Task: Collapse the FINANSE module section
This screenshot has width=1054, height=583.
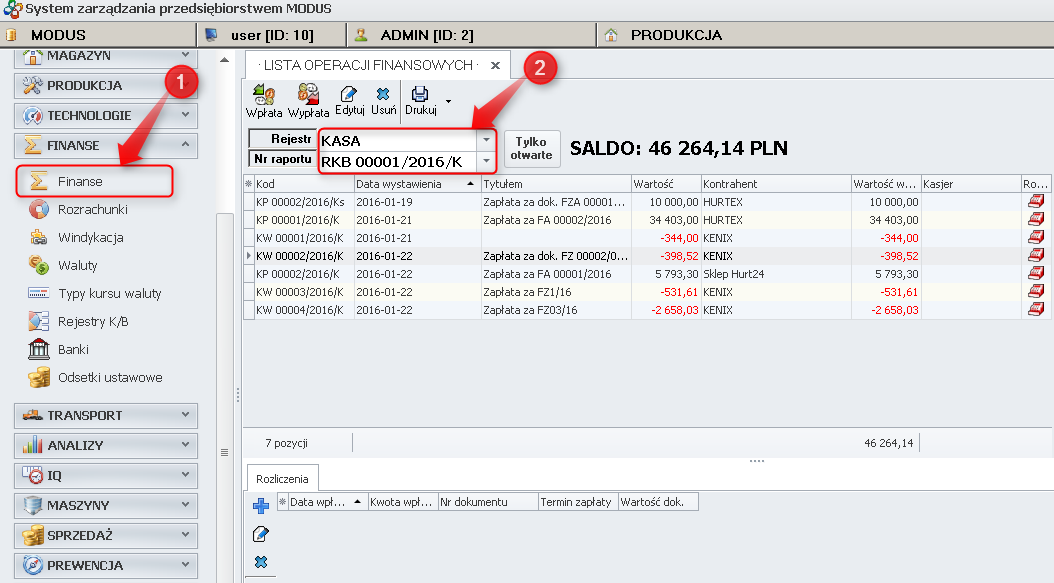Action: tap(106, 145)
